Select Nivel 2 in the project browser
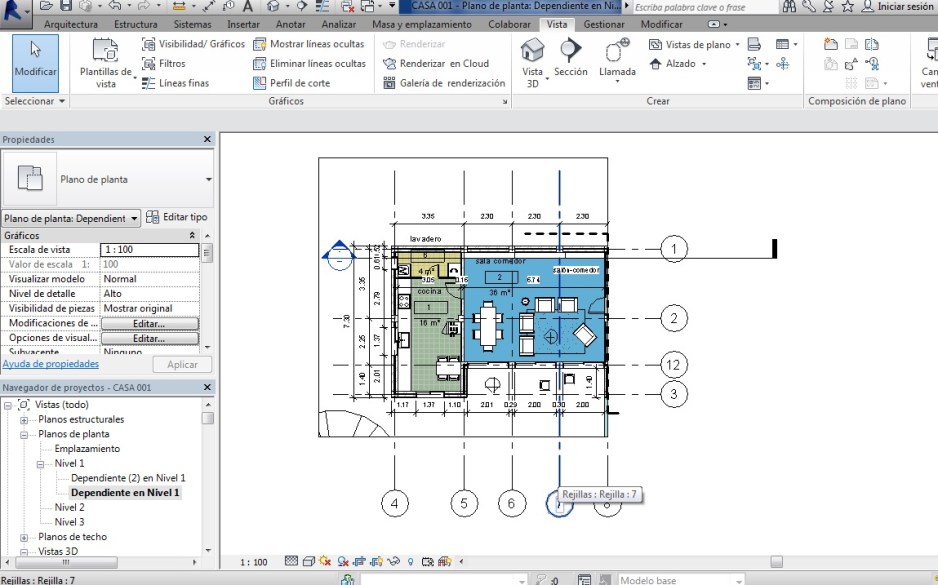The height and width of the screenshot is (585, 938). 69,507
